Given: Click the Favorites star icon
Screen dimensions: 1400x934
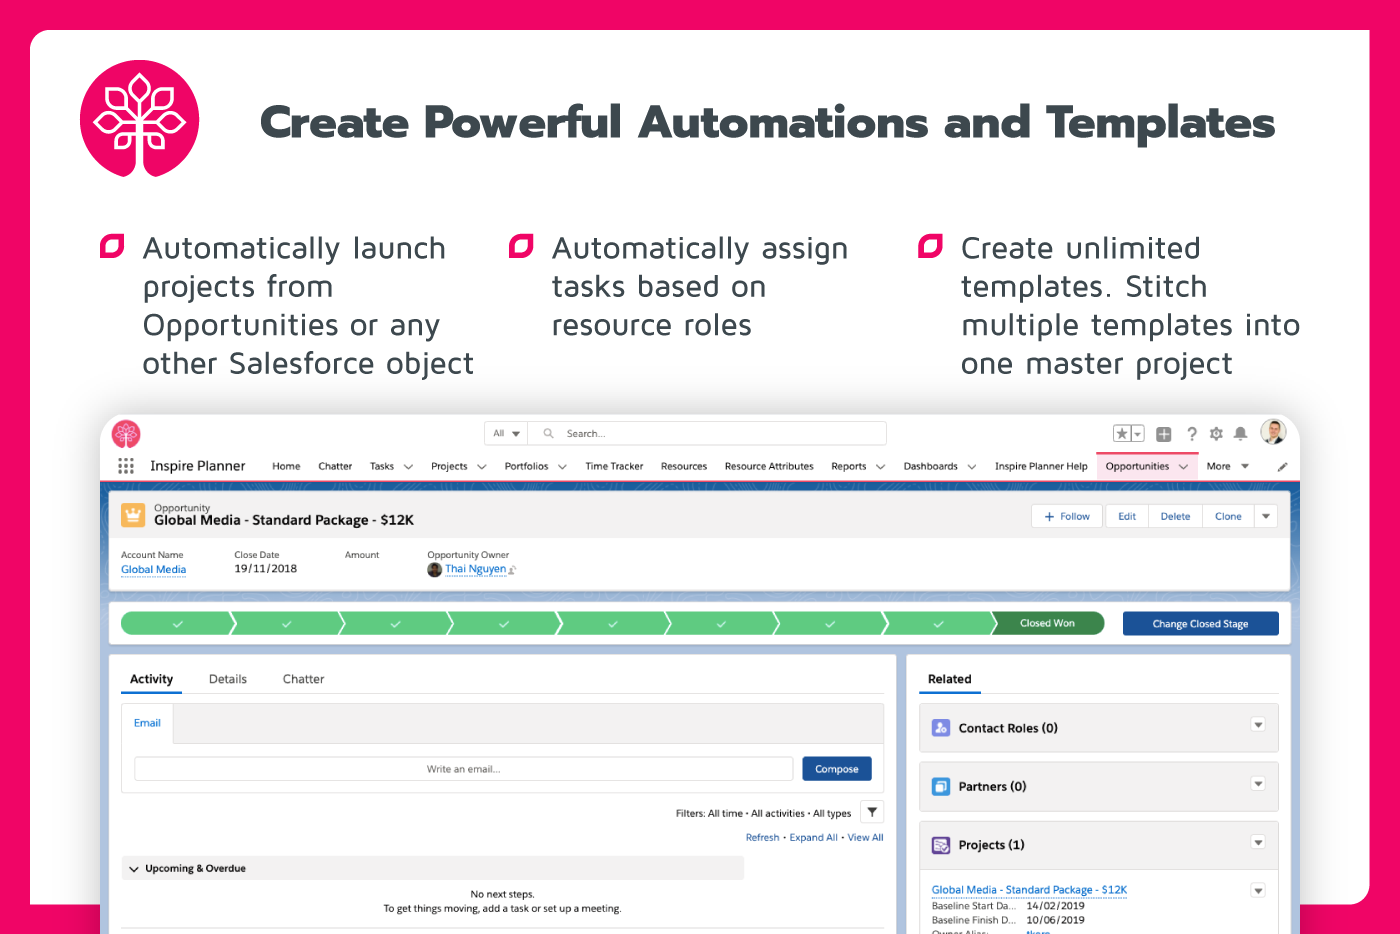Looking at the screenshot, I should pyautogui.click(x=1122, y=433).
